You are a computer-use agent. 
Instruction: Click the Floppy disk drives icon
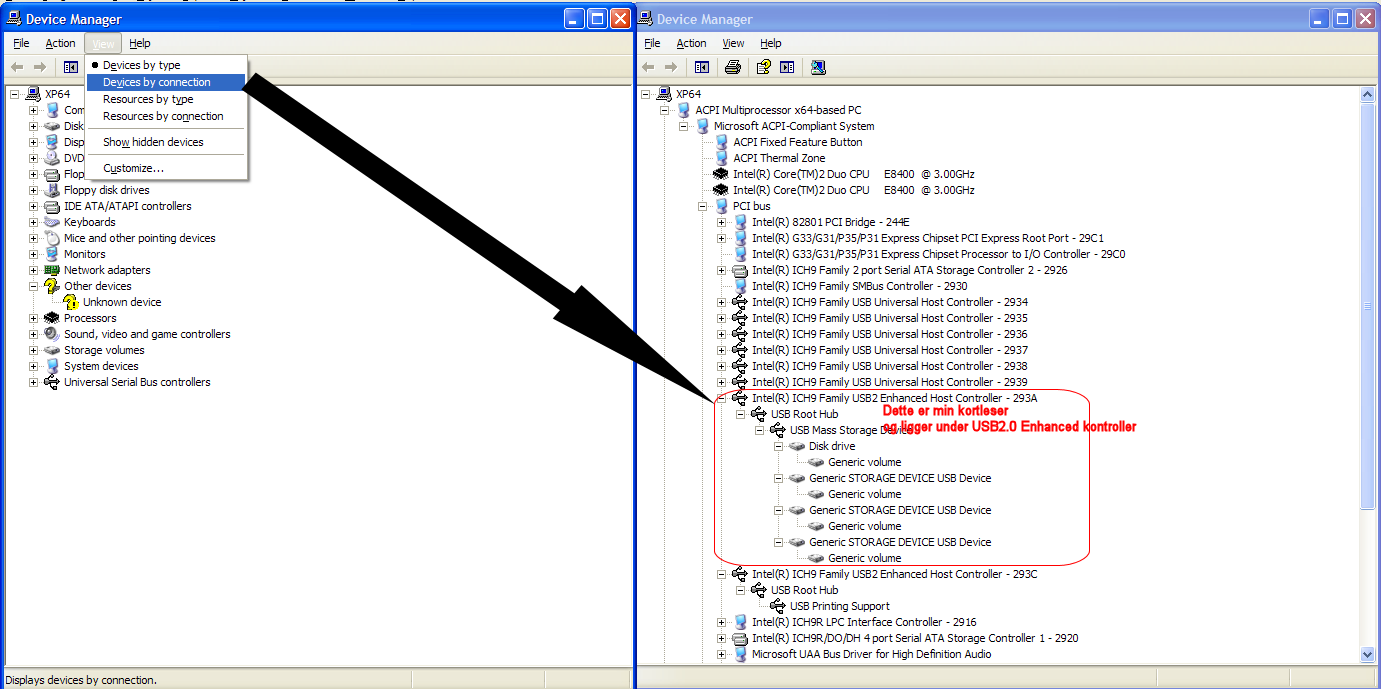52,190
